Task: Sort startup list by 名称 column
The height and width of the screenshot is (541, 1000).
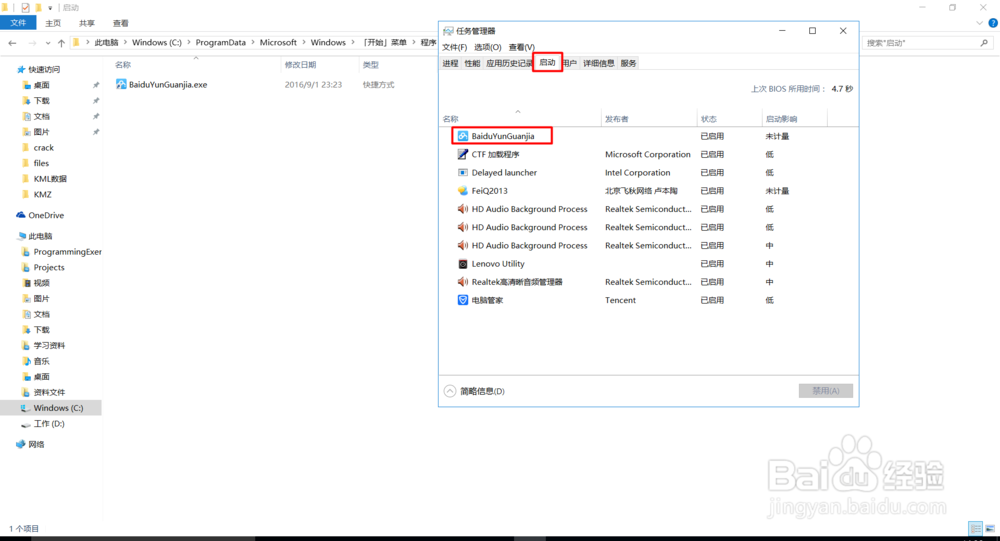Action: [520, 119]
